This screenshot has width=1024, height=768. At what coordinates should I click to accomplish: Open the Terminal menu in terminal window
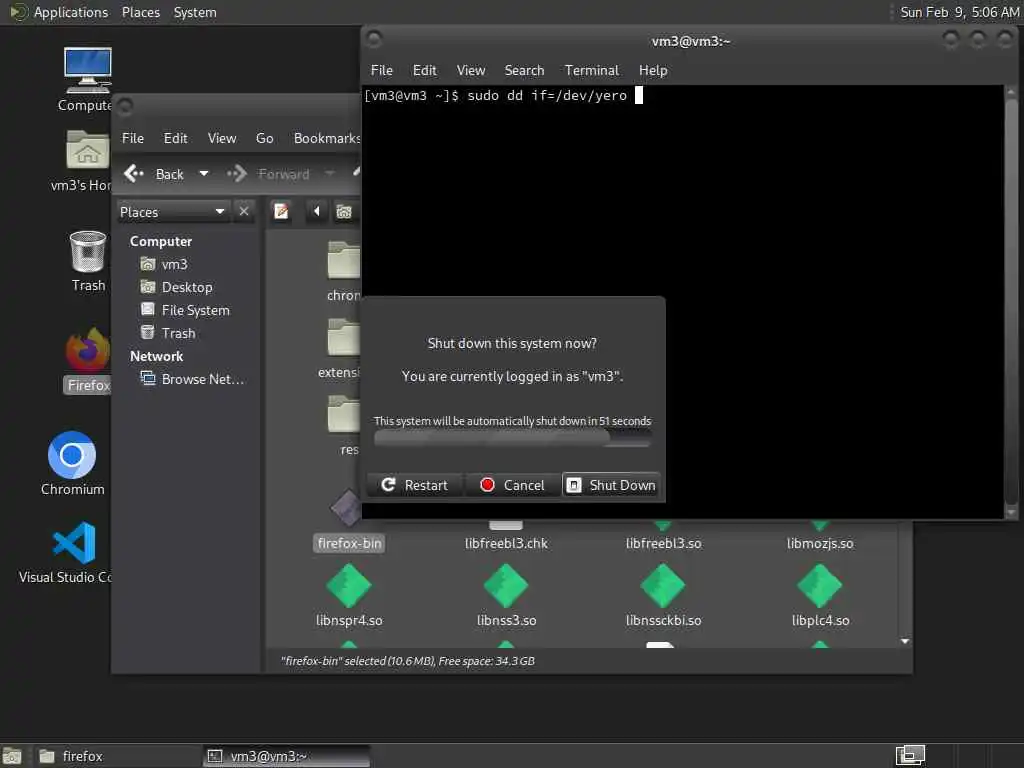[x=592, y=70]
